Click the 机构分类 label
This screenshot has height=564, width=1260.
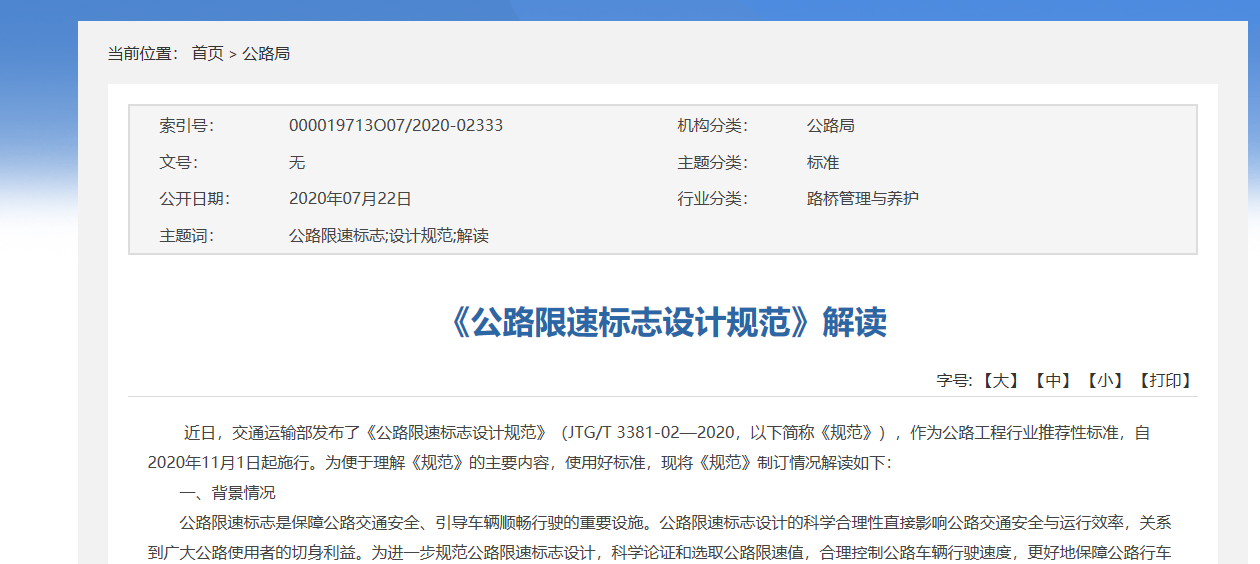point(712,125)
